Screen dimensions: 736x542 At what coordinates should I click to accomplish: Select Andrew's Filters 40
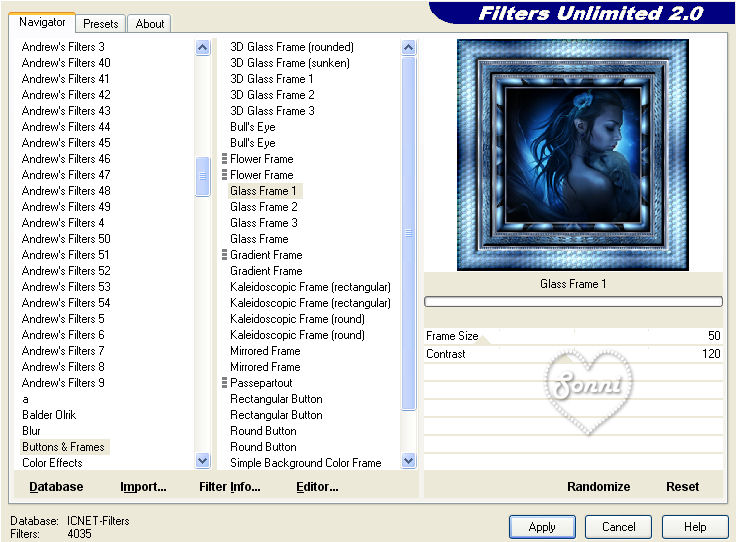pyautogui.click(x=66, y=63)
